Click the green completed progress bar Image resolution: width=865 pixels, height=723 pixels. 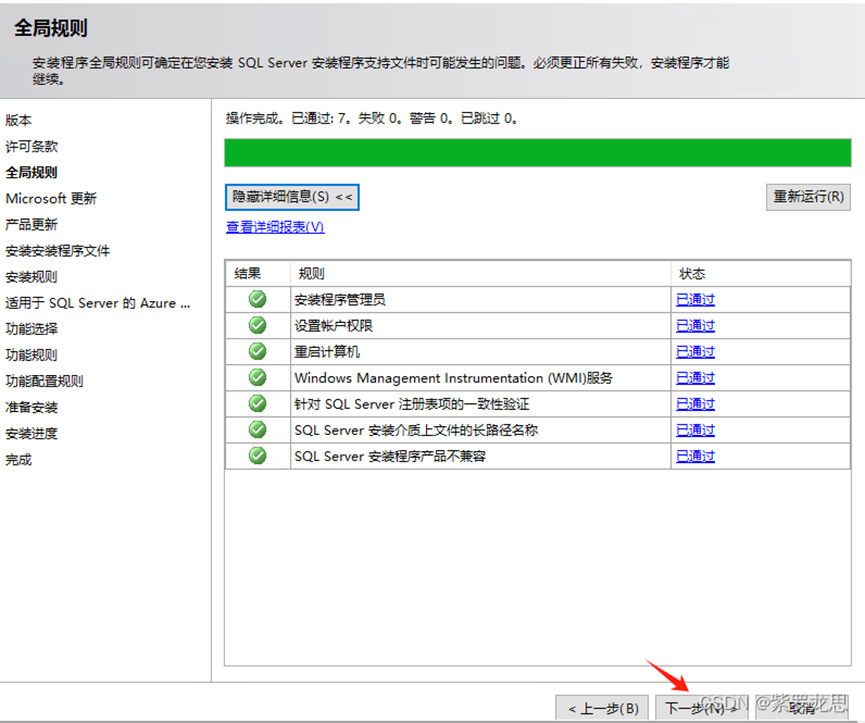[x=538, y=153]
